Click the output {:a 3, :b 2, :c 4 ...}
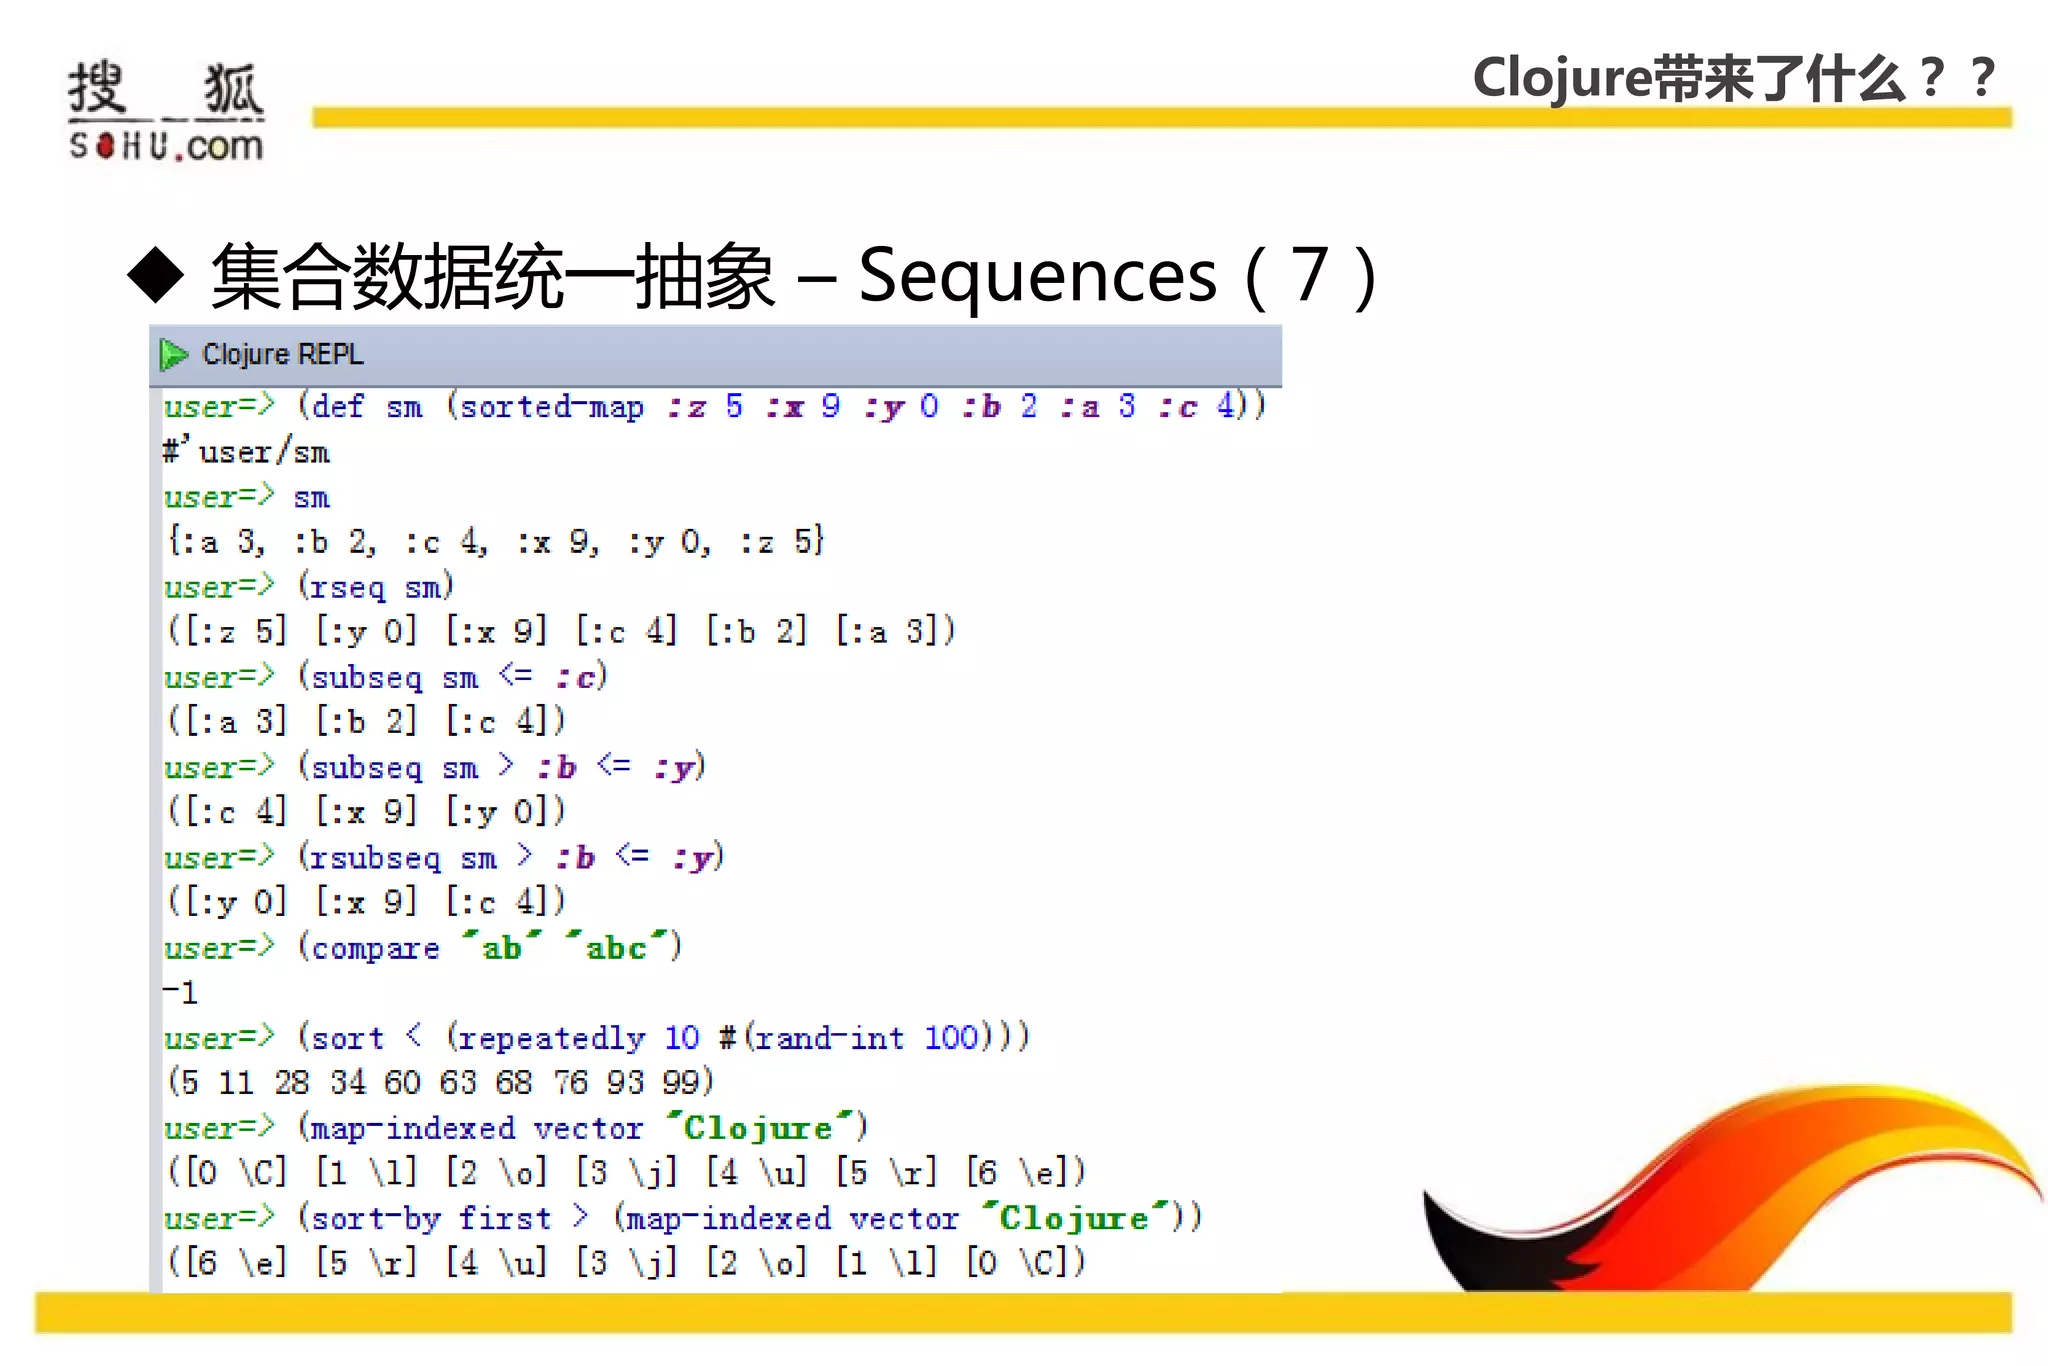 click(496, 542)
